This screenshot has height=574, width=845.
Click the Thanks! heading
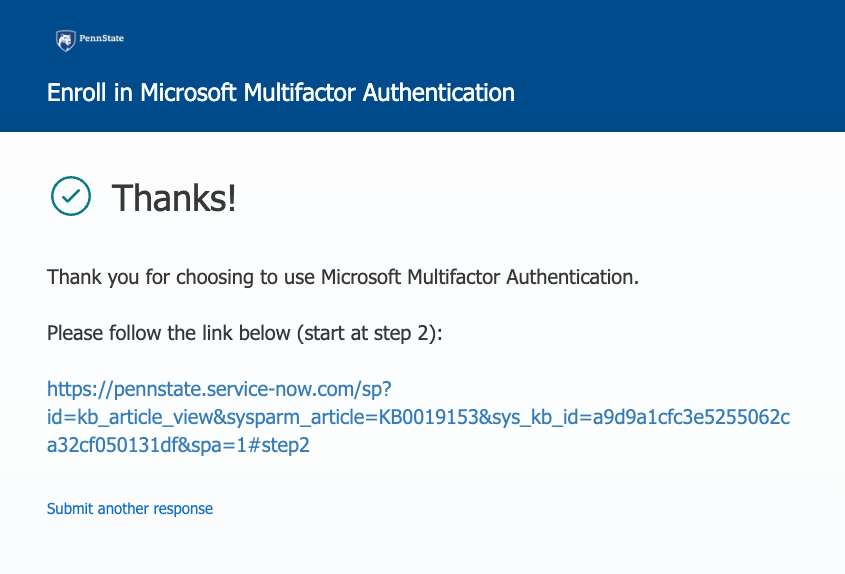174,198
